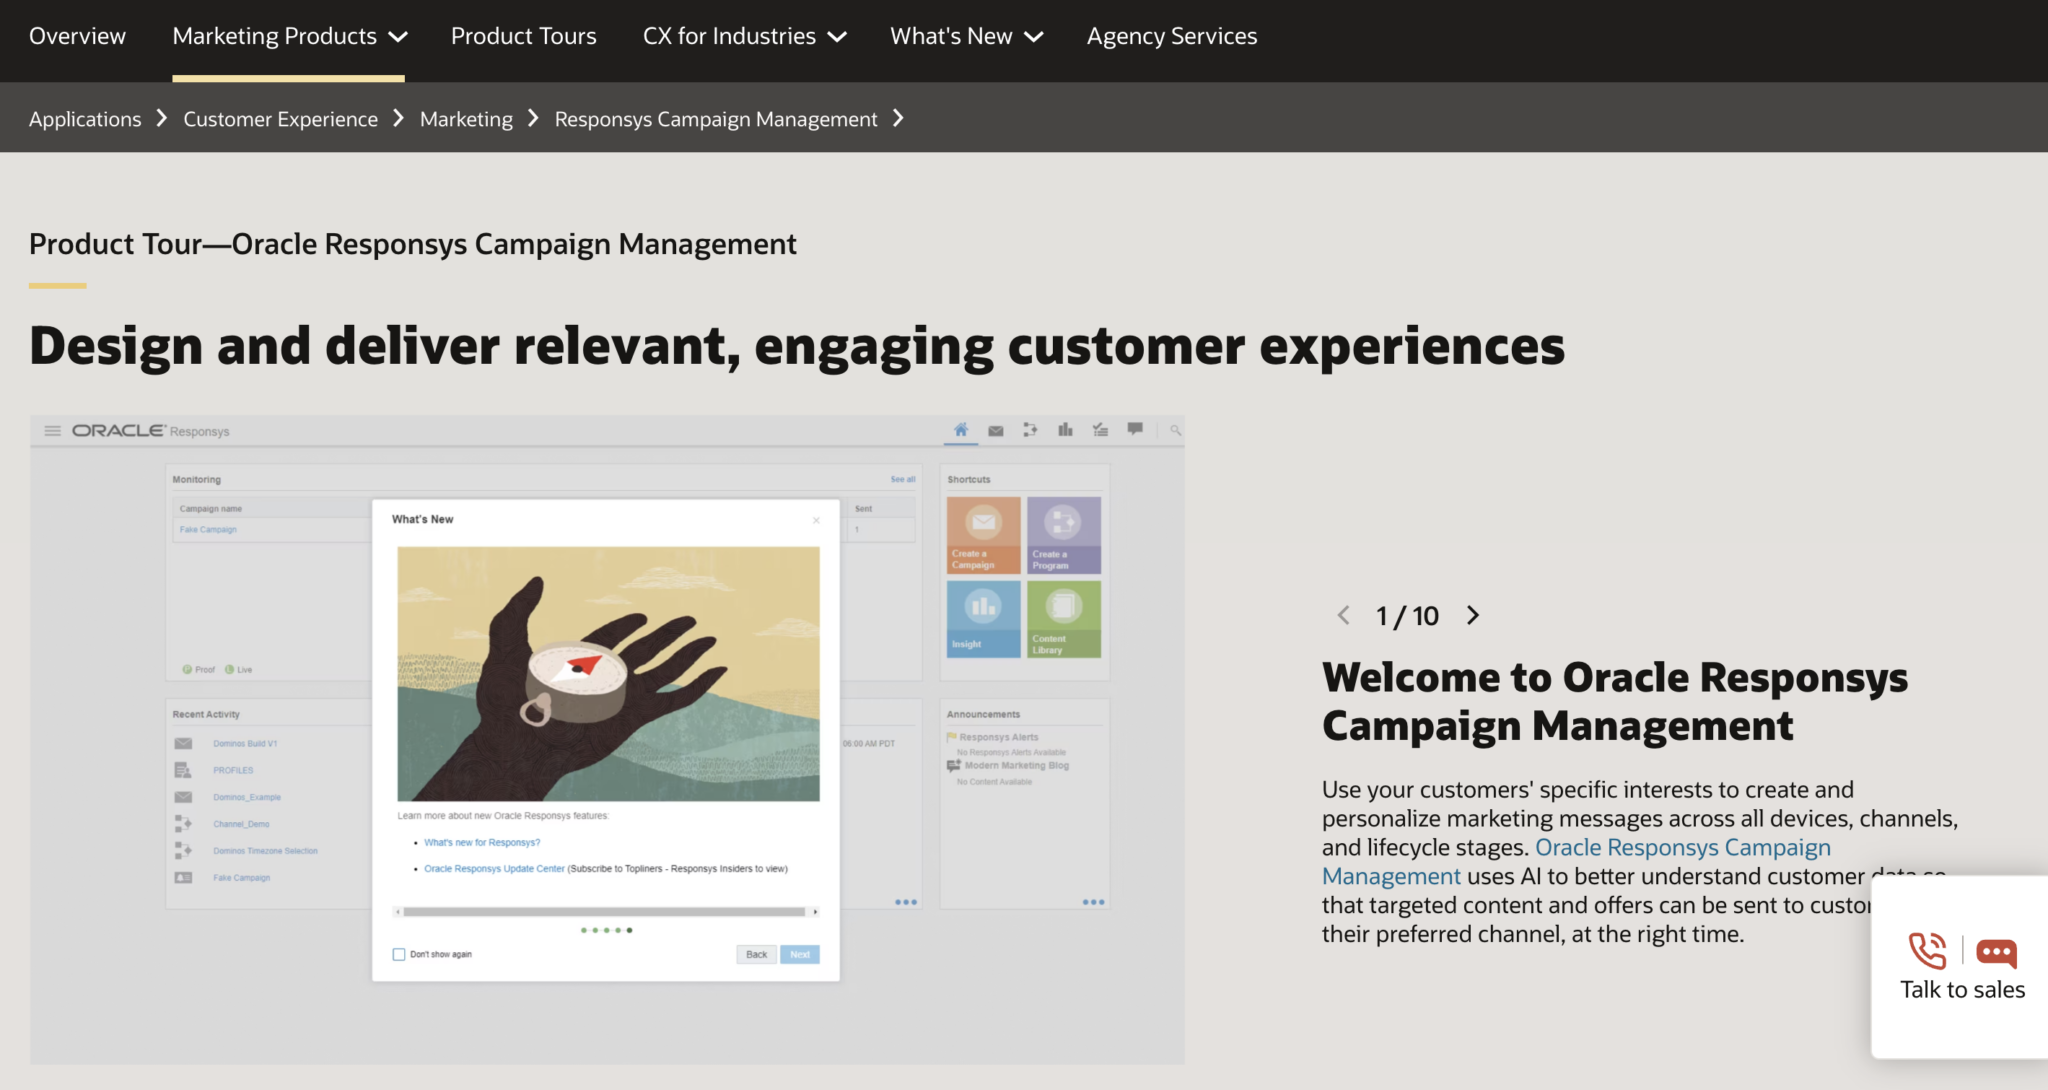Open the Product Tours nav item

coord(524,36)
